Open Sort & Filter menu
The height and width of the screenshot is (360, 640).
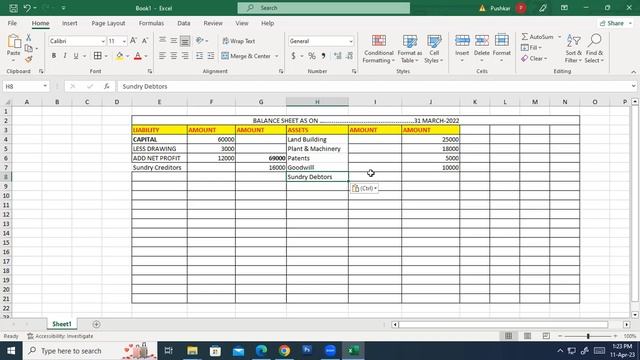(573, 49)
